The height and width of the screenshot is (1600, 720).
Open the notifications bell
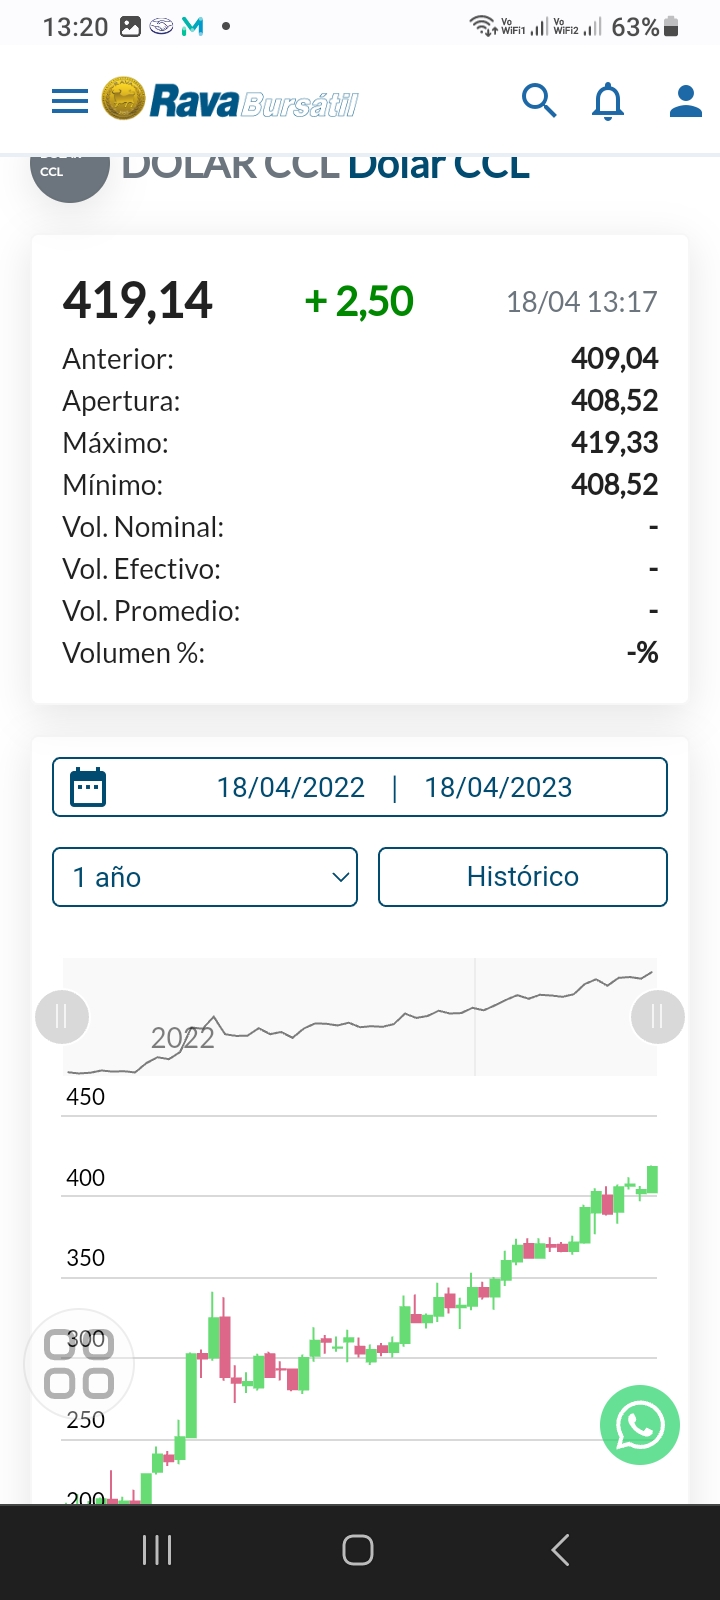608,101
